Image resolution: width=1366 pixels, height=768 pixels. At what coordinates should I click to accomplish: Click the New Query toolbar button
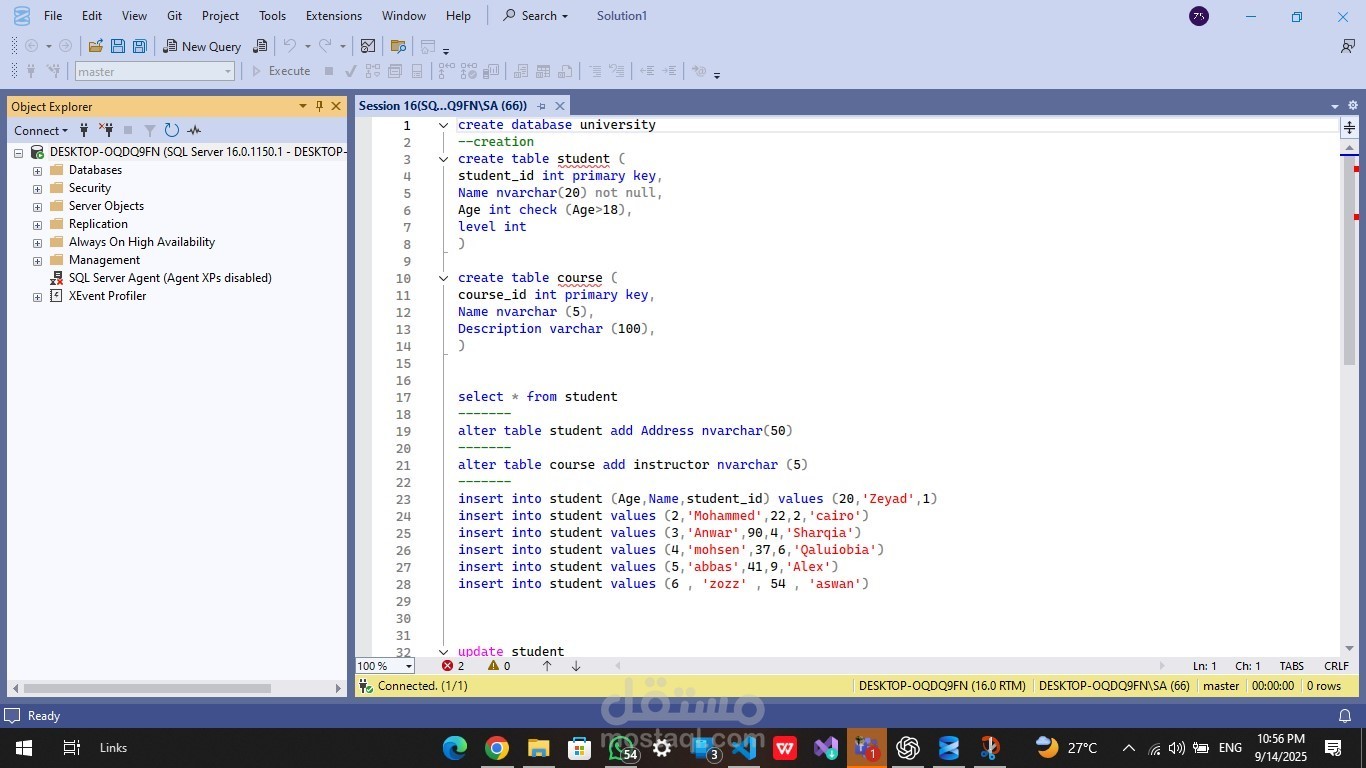(x=202, y=46)
